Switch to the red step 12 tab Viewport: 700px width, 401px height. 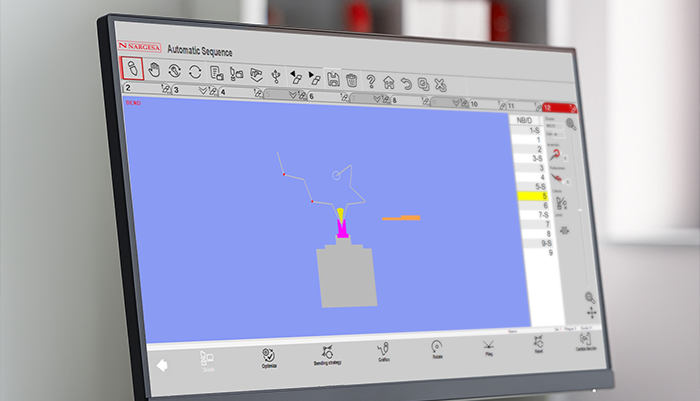pyautogui.click(x=555, y=108)
